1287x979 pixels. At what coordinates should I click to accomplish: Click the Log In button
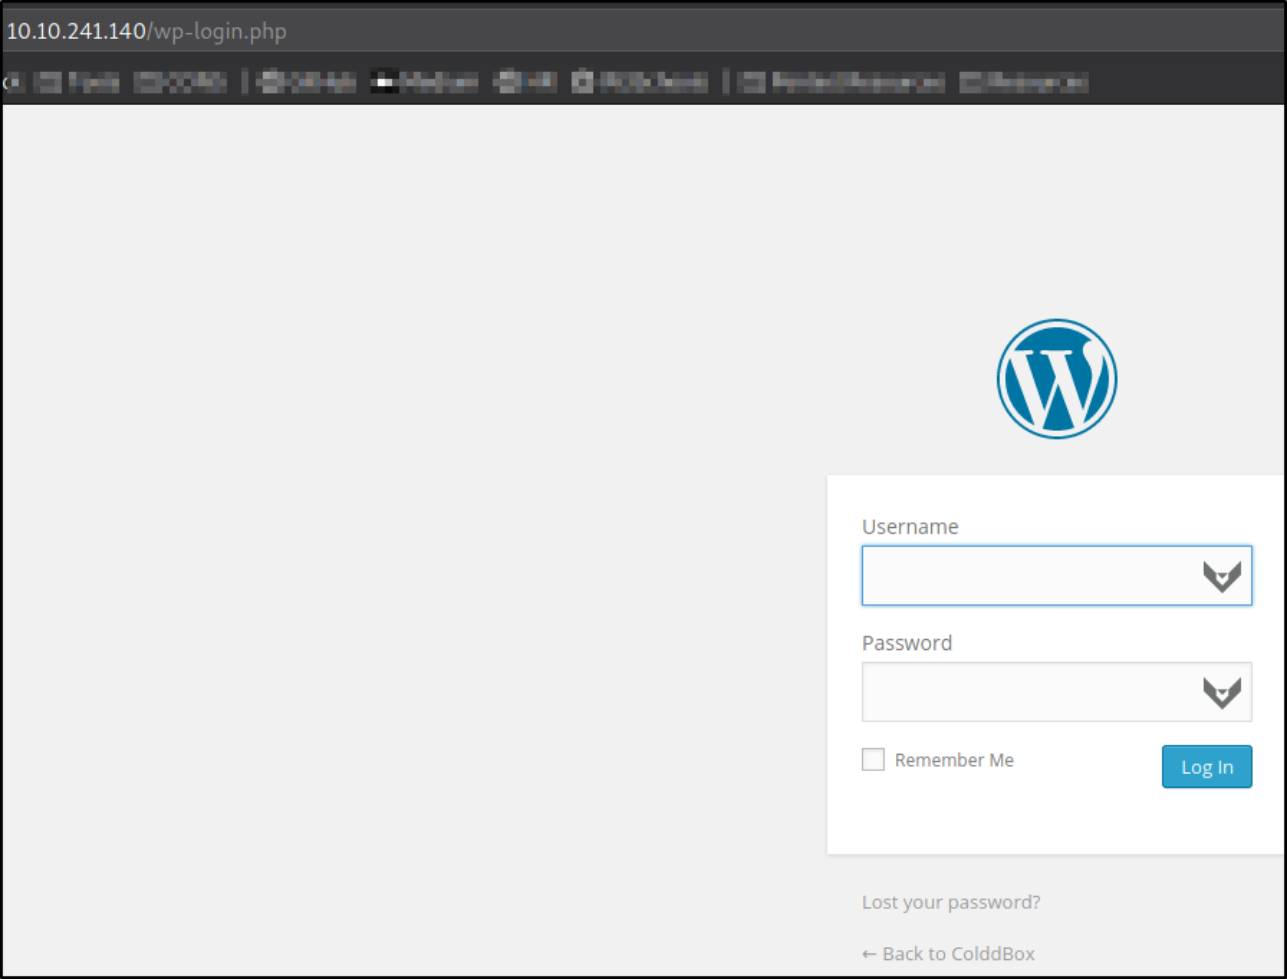point(1206,767)
